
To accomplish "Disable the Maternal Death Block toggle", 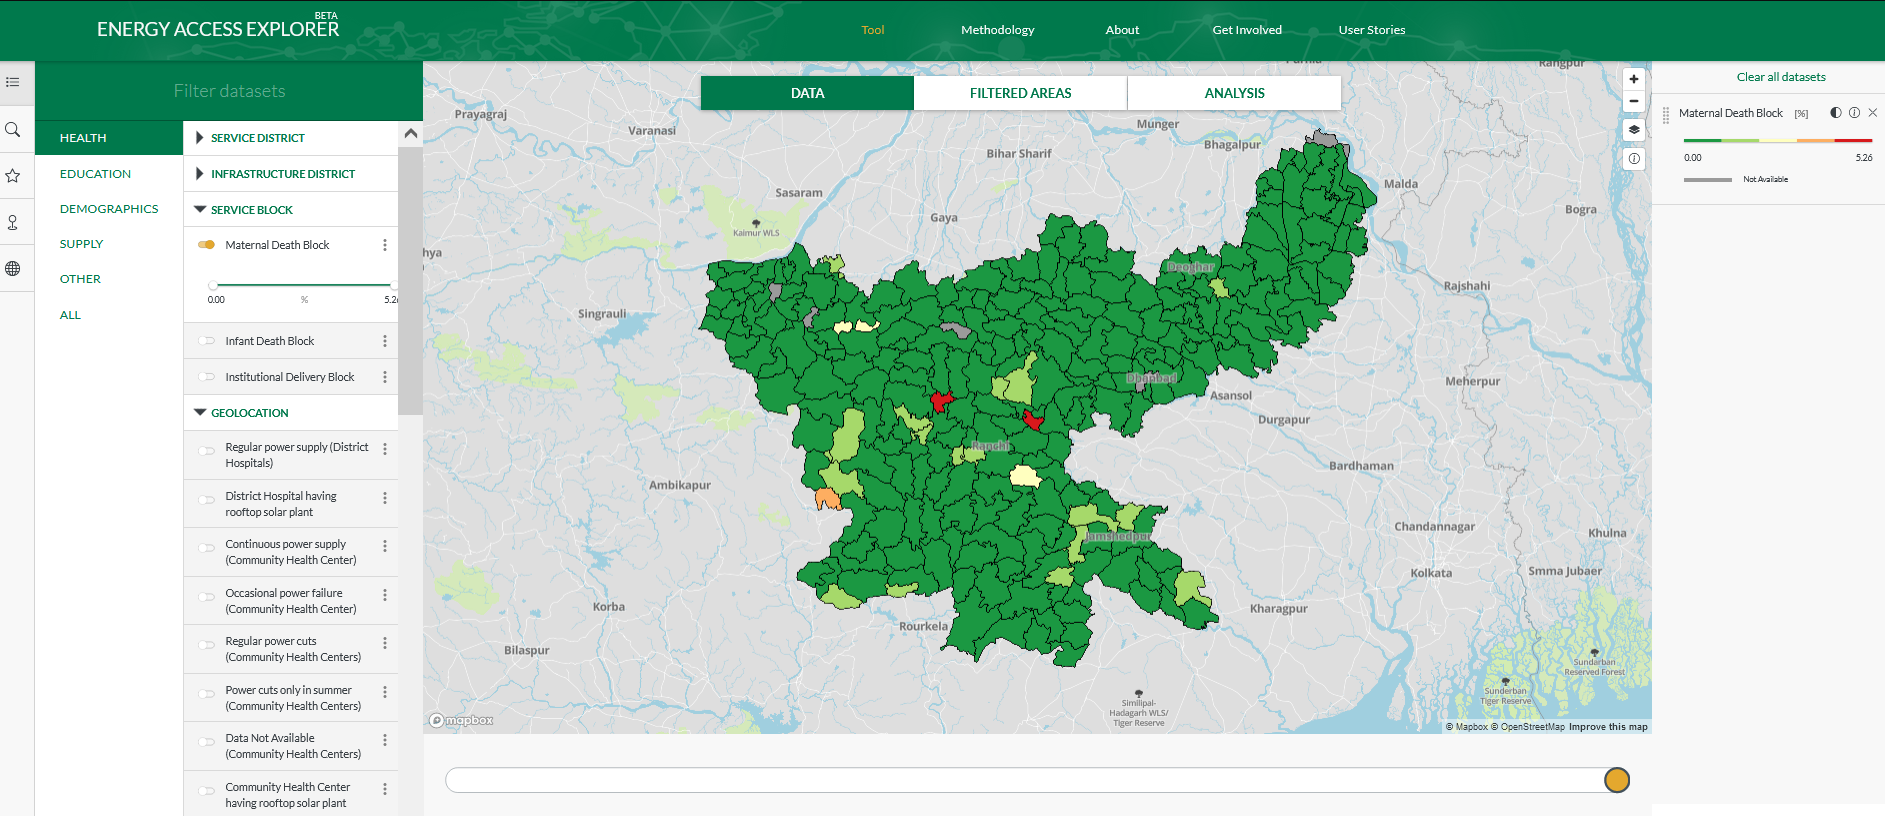I will coord(207,245).
